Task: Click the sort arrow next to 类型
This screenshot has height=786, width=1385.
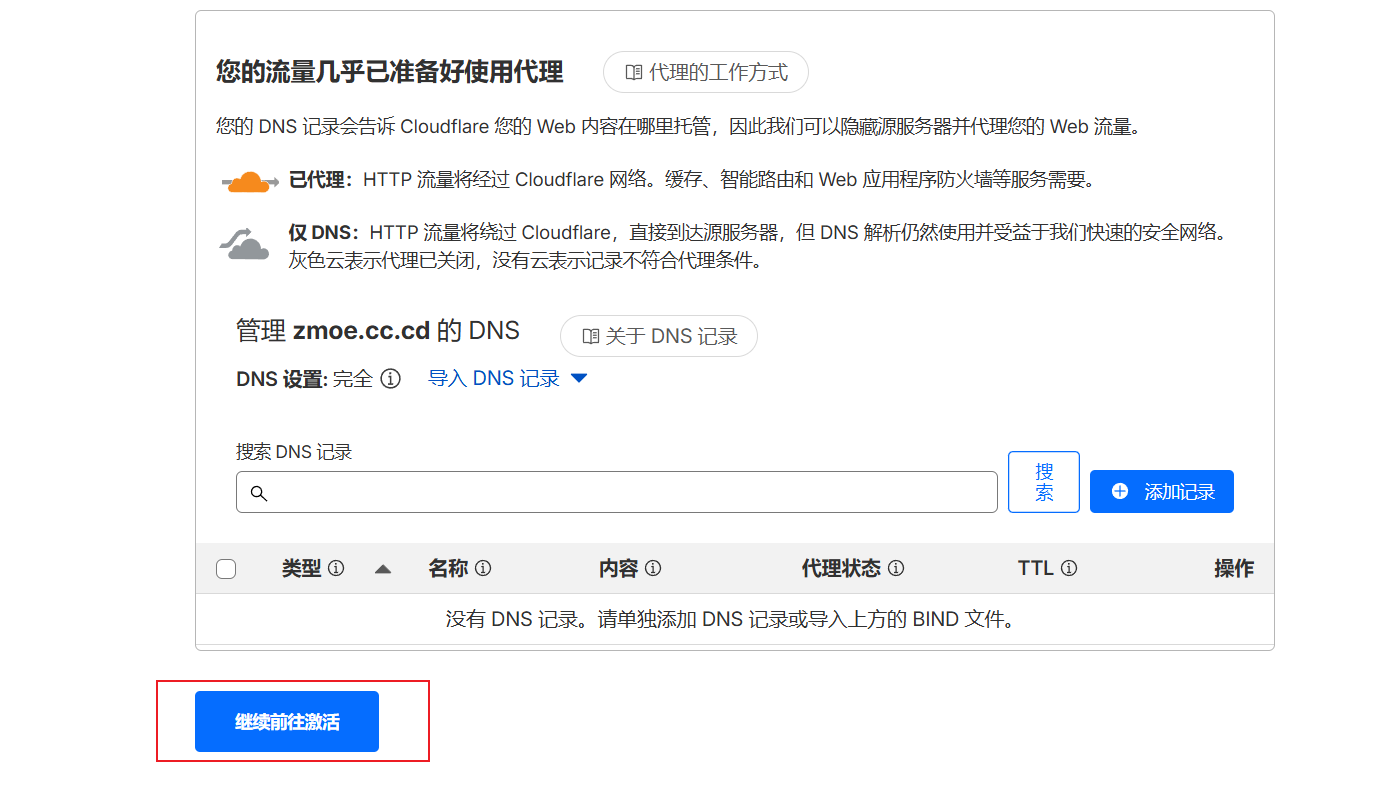Action: click(382, 569)
